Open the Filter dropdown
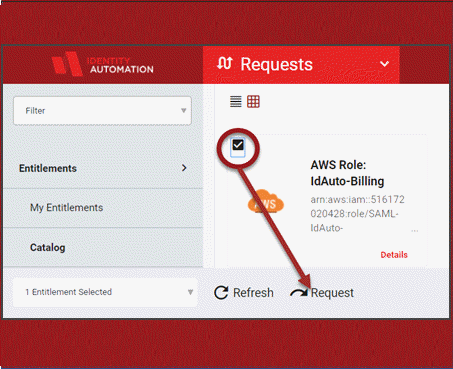Image resolution: width=453 pixels, height=369 pixels. click(102, 111)
